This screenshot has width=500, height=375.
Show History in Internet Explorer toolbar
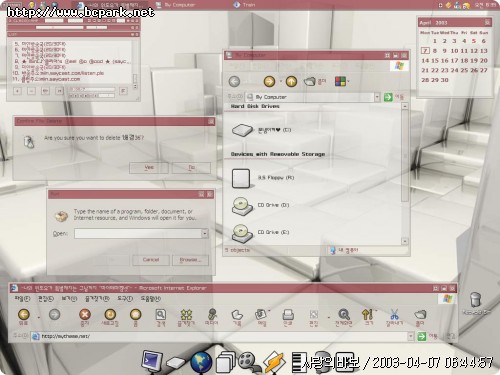237,314
